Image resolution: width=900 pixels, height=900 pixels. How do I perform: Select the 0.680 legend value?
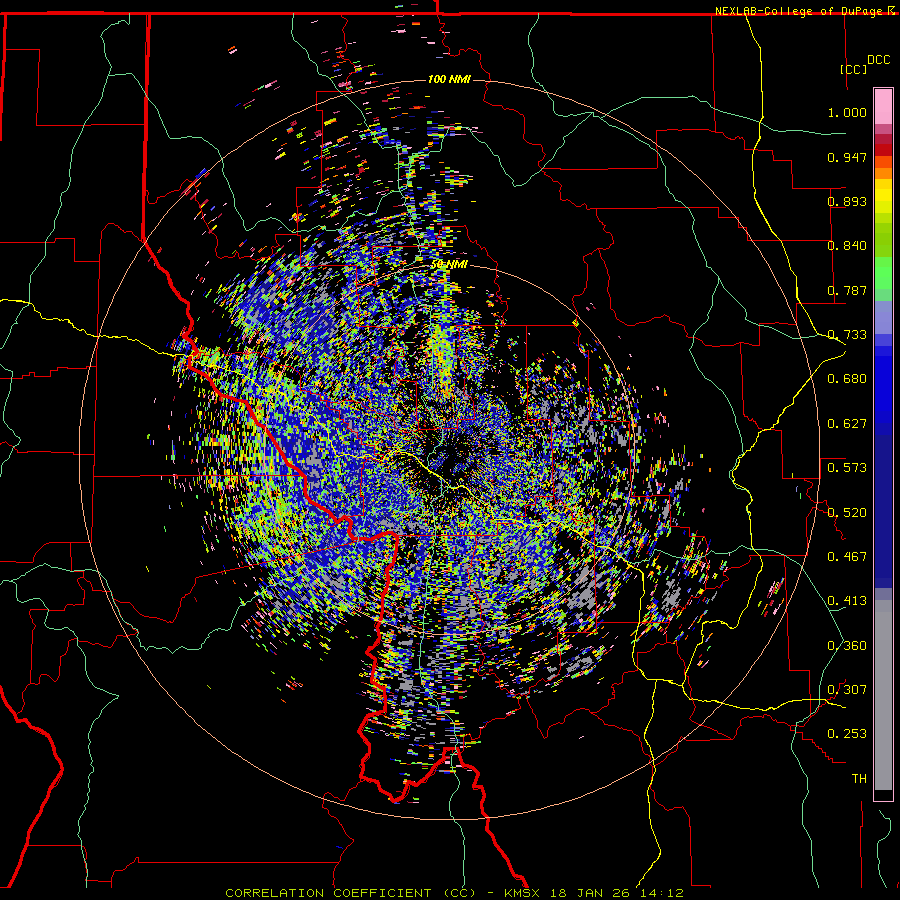click(x=847, y=379)
